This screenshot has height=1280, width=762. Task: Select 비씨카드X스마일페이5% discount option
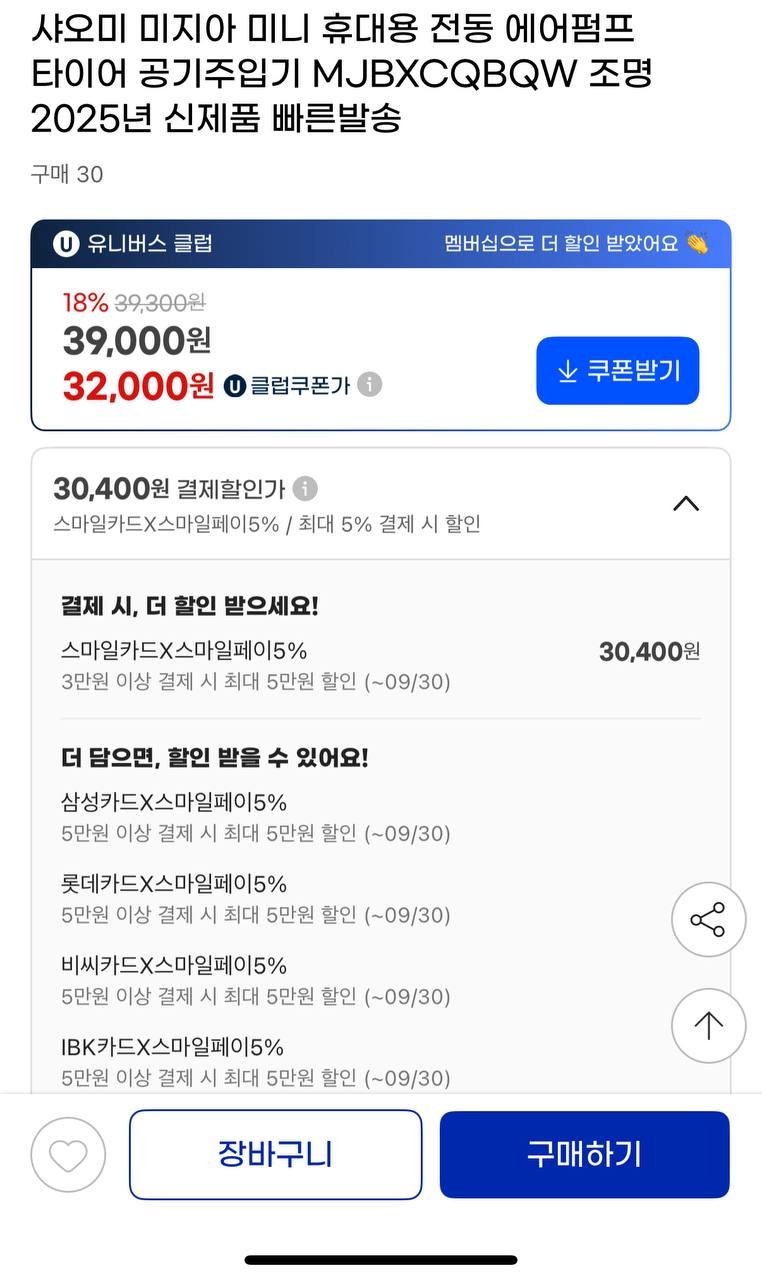174,965
